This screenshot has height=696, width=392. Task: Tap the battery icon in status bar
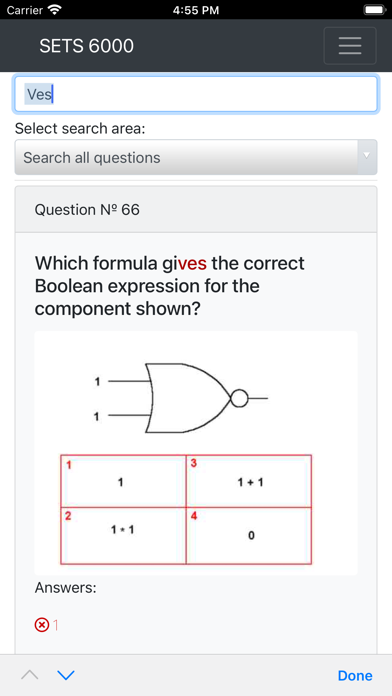[374, 10]
